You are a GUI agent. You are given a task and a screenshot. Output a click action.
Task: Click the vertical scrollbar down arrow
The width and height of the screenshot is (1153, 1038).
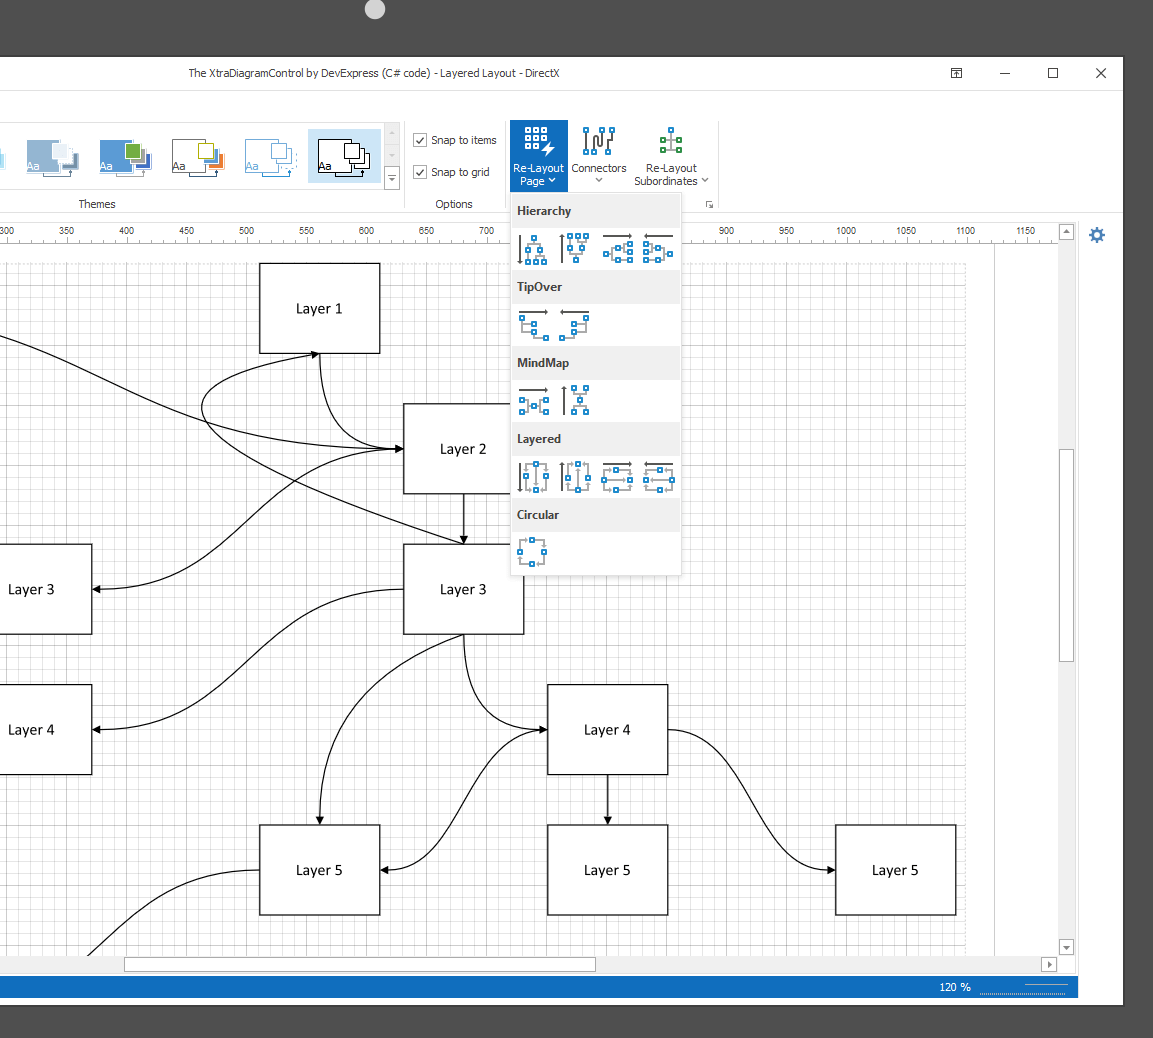point(1066,948)
